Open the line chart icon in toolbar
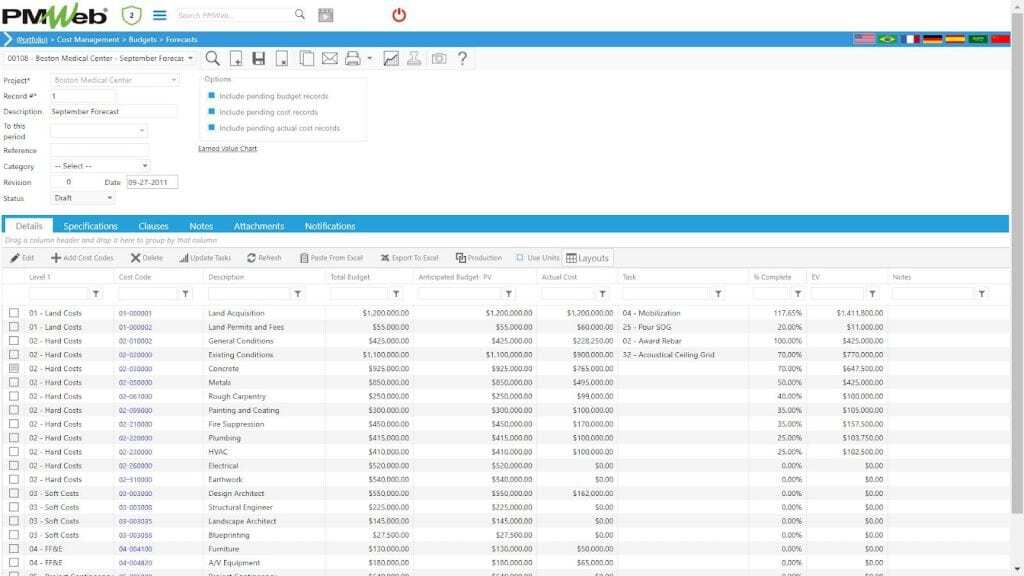The width and height of the screenshot is (1024, 576). pos(390,59)
